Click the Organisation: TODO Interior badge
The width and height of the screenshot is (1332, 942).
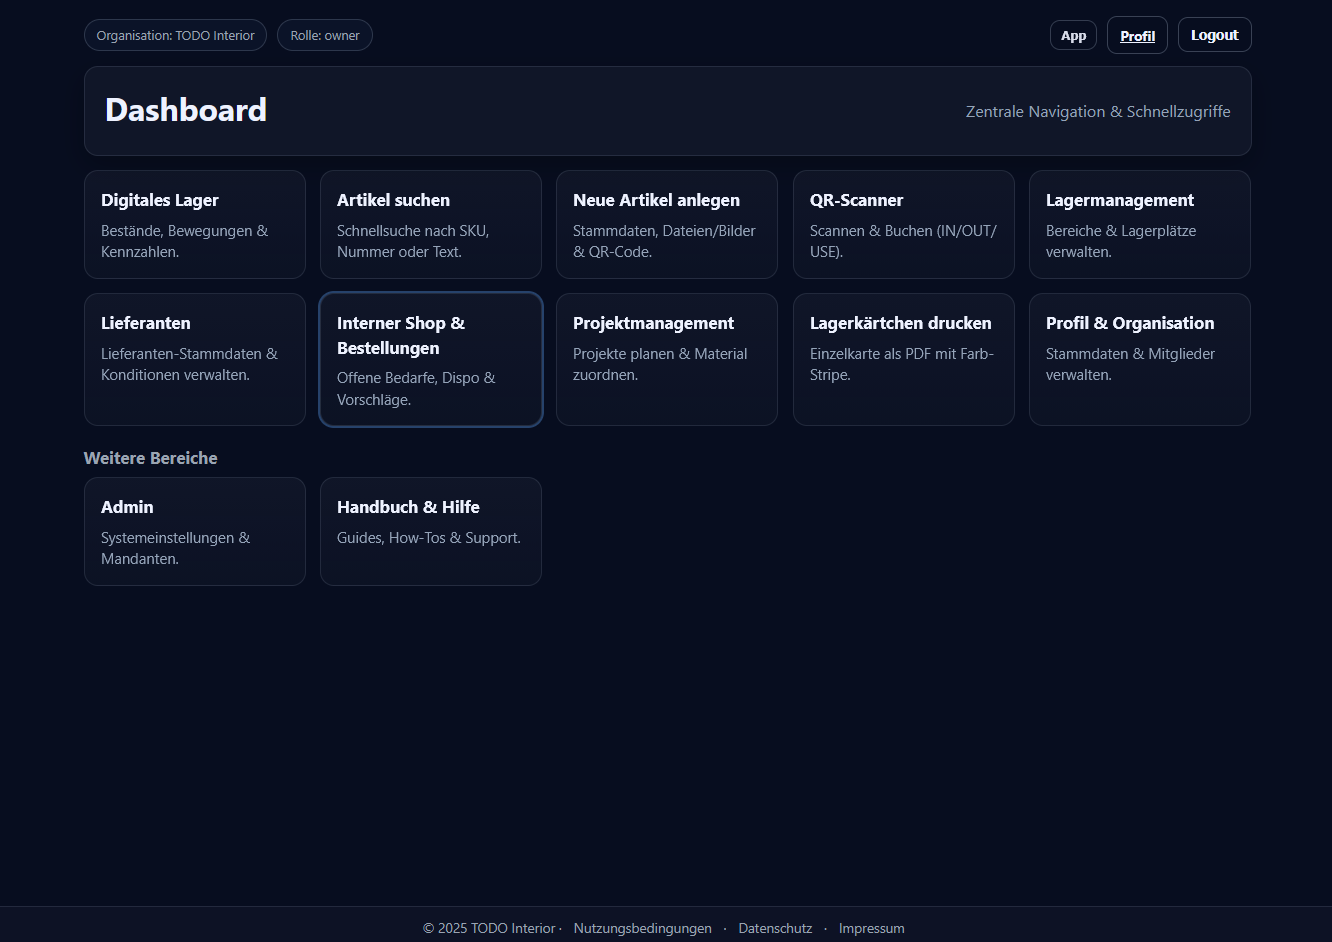tap(175, 35)
